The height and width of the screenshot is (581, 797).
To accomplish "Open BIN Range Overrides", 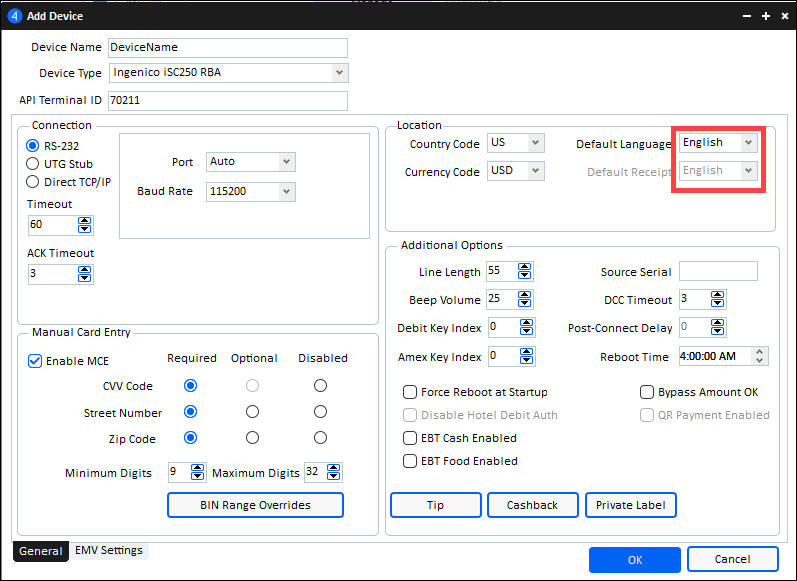I will click(255, 505).
